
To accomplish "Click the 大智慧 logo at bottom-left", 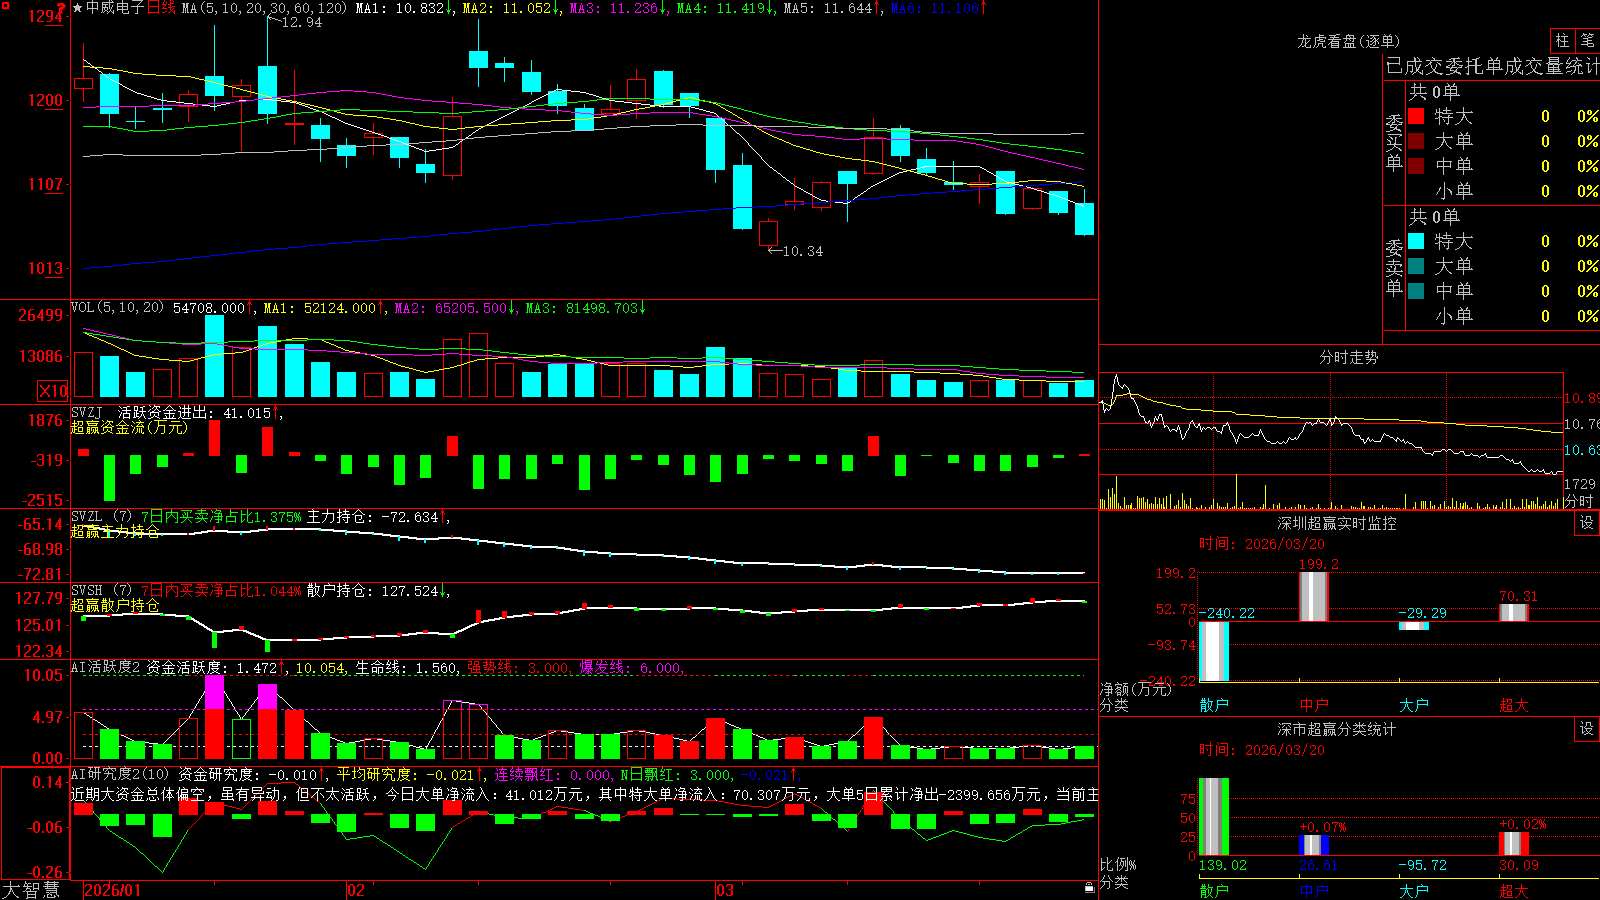I will pyautogui.click(x=31, y=890).
